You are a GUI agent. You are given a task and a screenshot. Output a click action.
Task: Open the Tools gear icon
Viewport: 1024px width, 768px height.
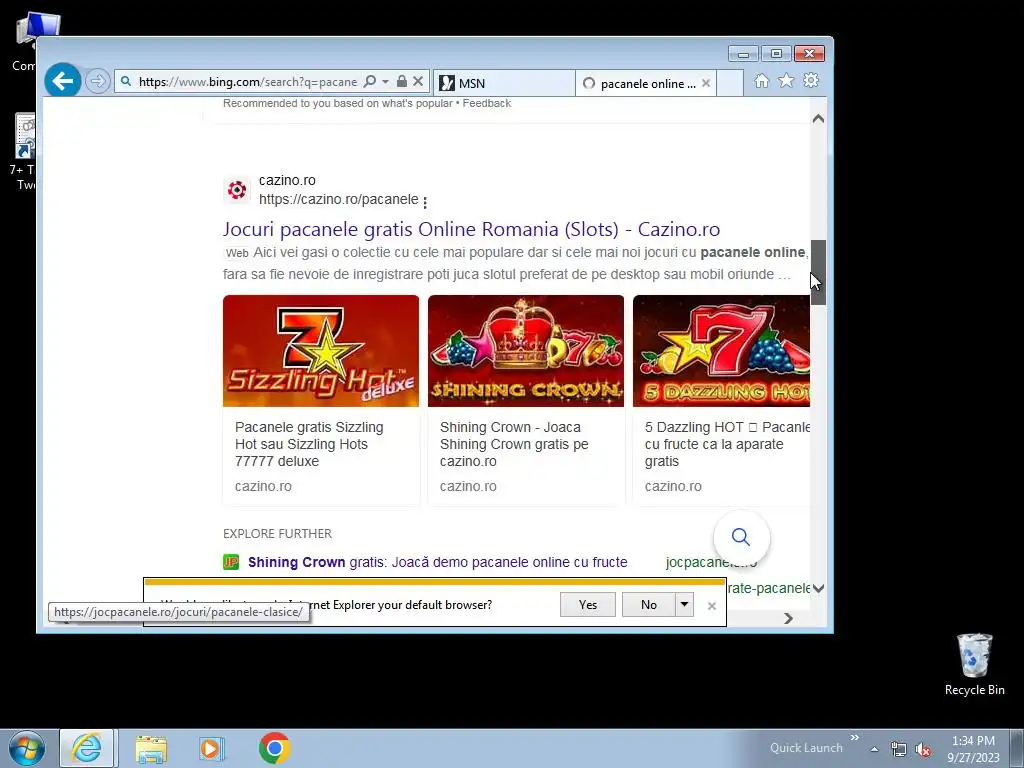coord(811,80)
